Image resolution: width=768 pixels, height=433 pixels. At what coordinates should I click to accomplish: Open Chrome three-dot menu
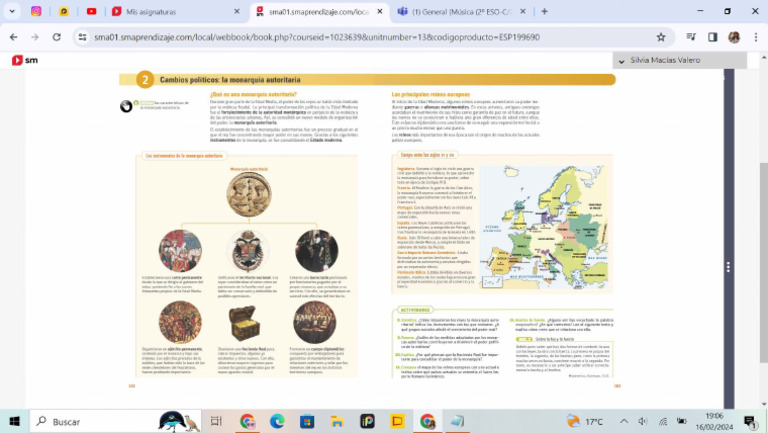[756, 37]
